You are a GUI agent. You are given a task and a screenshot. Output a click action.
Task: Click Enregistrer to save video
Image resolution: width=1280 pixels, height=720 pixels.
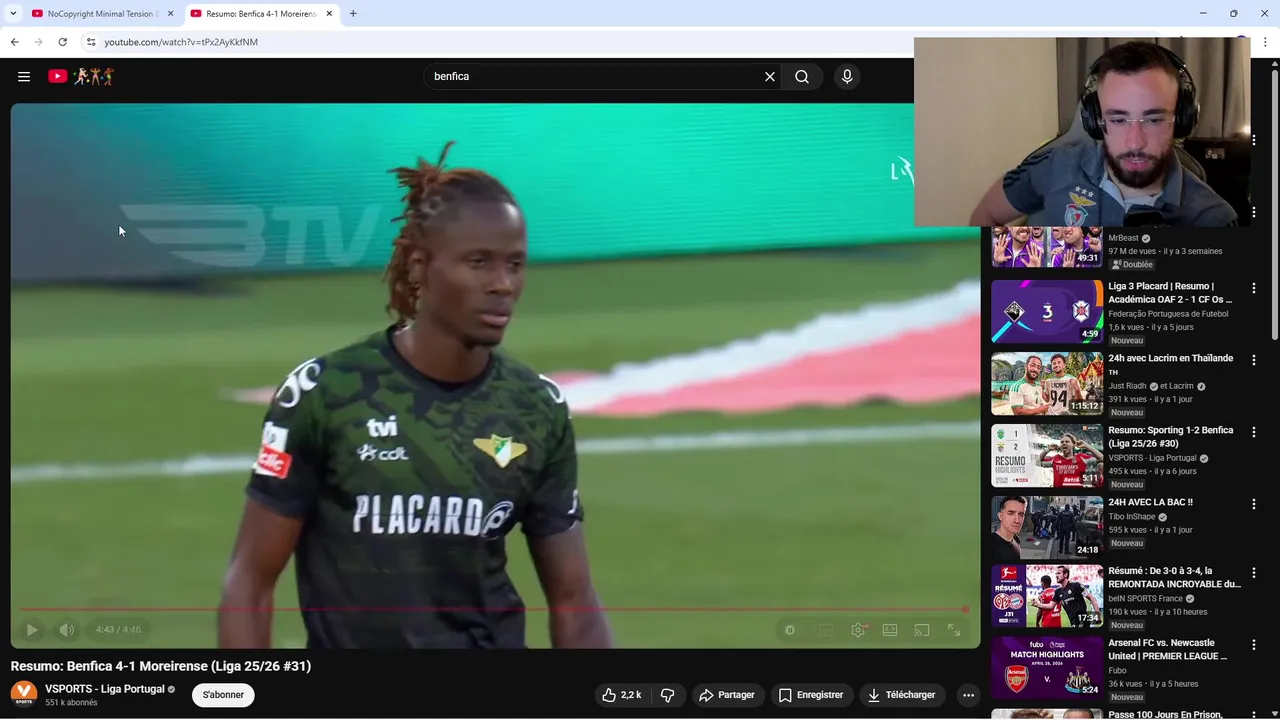click(x=811, y=695)
